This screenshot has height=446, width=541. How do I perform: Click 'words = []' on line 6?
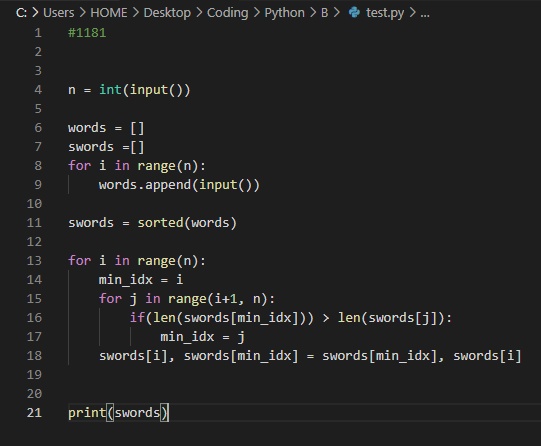tap(106, 128)
